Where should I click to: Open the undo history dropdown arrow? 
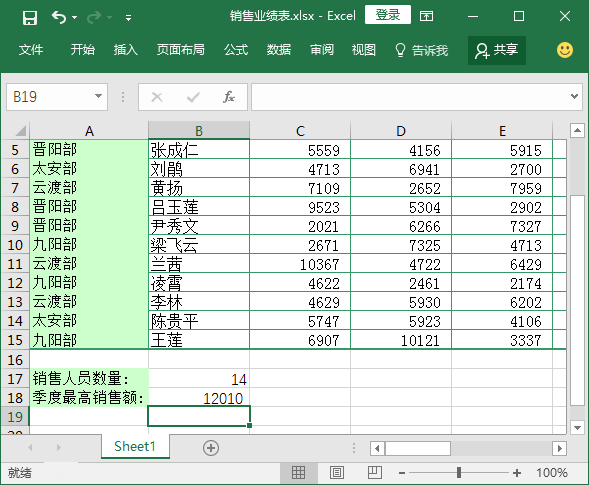[x=75, y=17]
